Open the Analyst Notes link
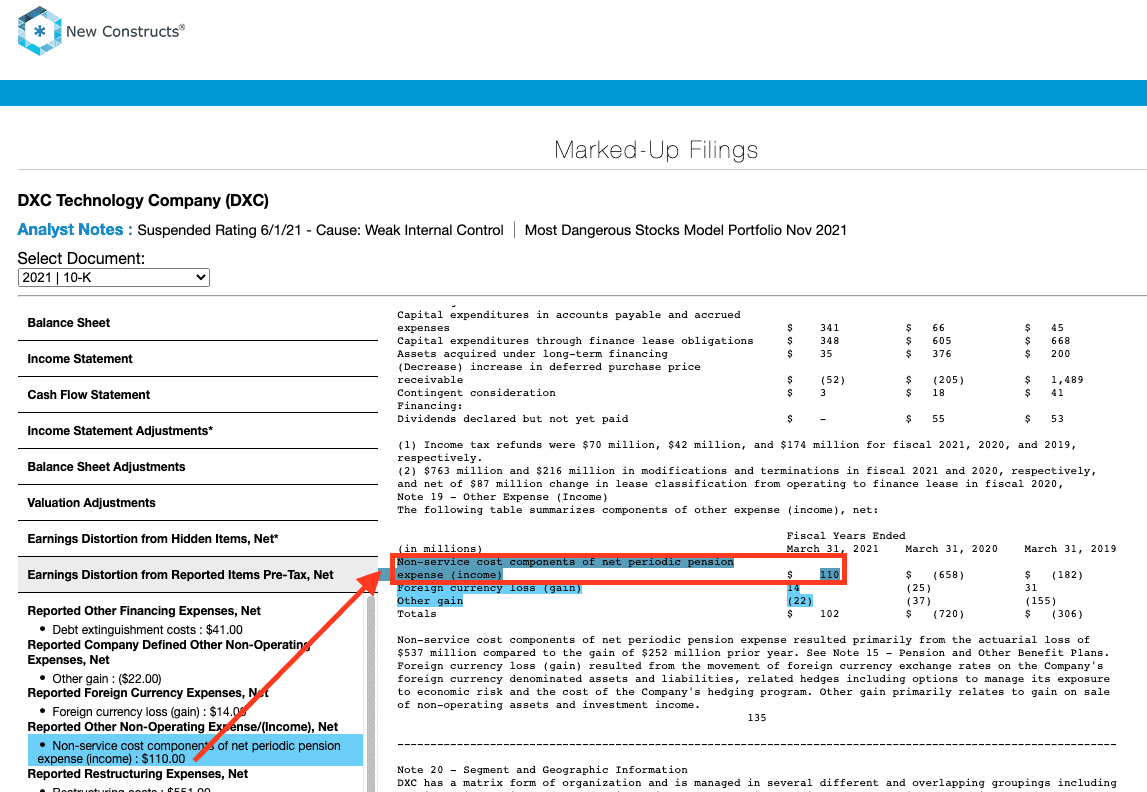 click(x=75, y=230)
